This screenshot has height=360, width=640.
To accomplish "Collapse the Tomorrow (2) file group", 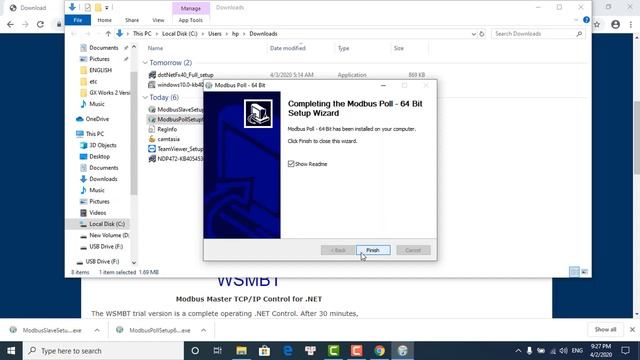I will 145,62.
